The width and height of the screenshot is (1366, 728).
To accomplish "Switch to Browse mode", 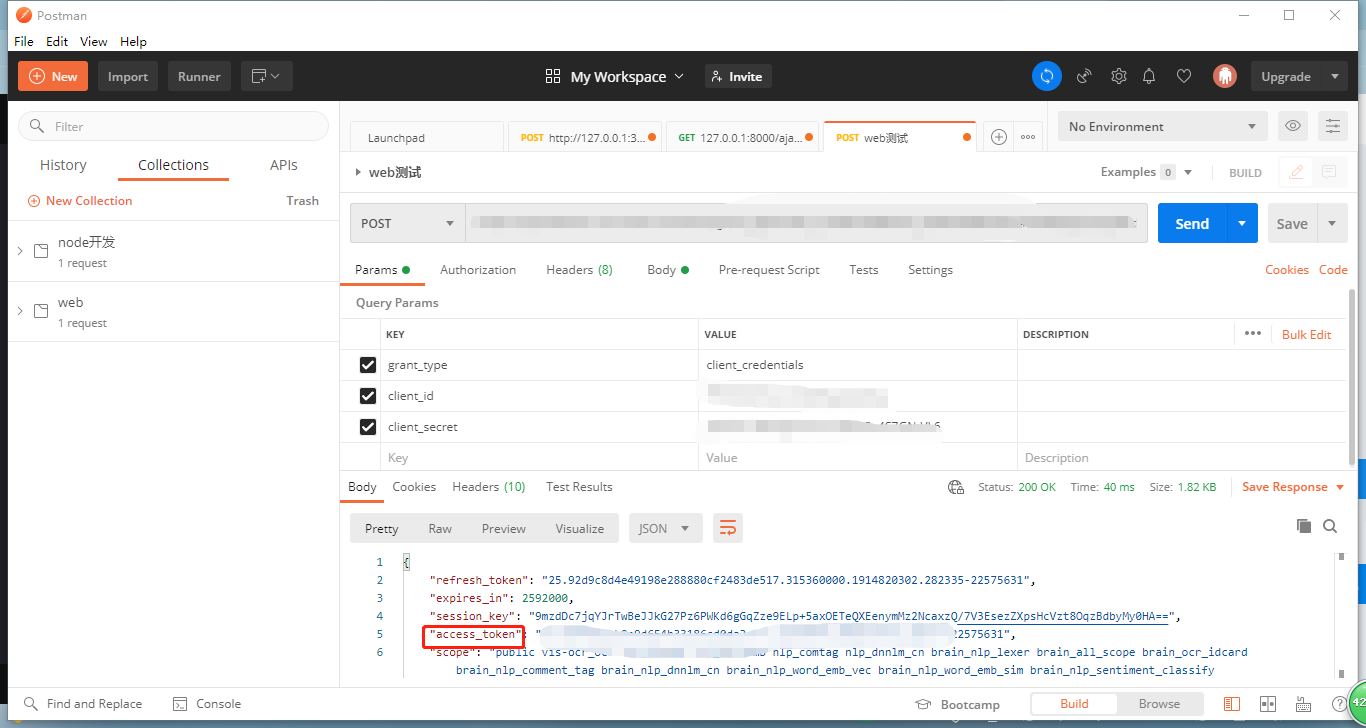I will (x=1159, y=704).
